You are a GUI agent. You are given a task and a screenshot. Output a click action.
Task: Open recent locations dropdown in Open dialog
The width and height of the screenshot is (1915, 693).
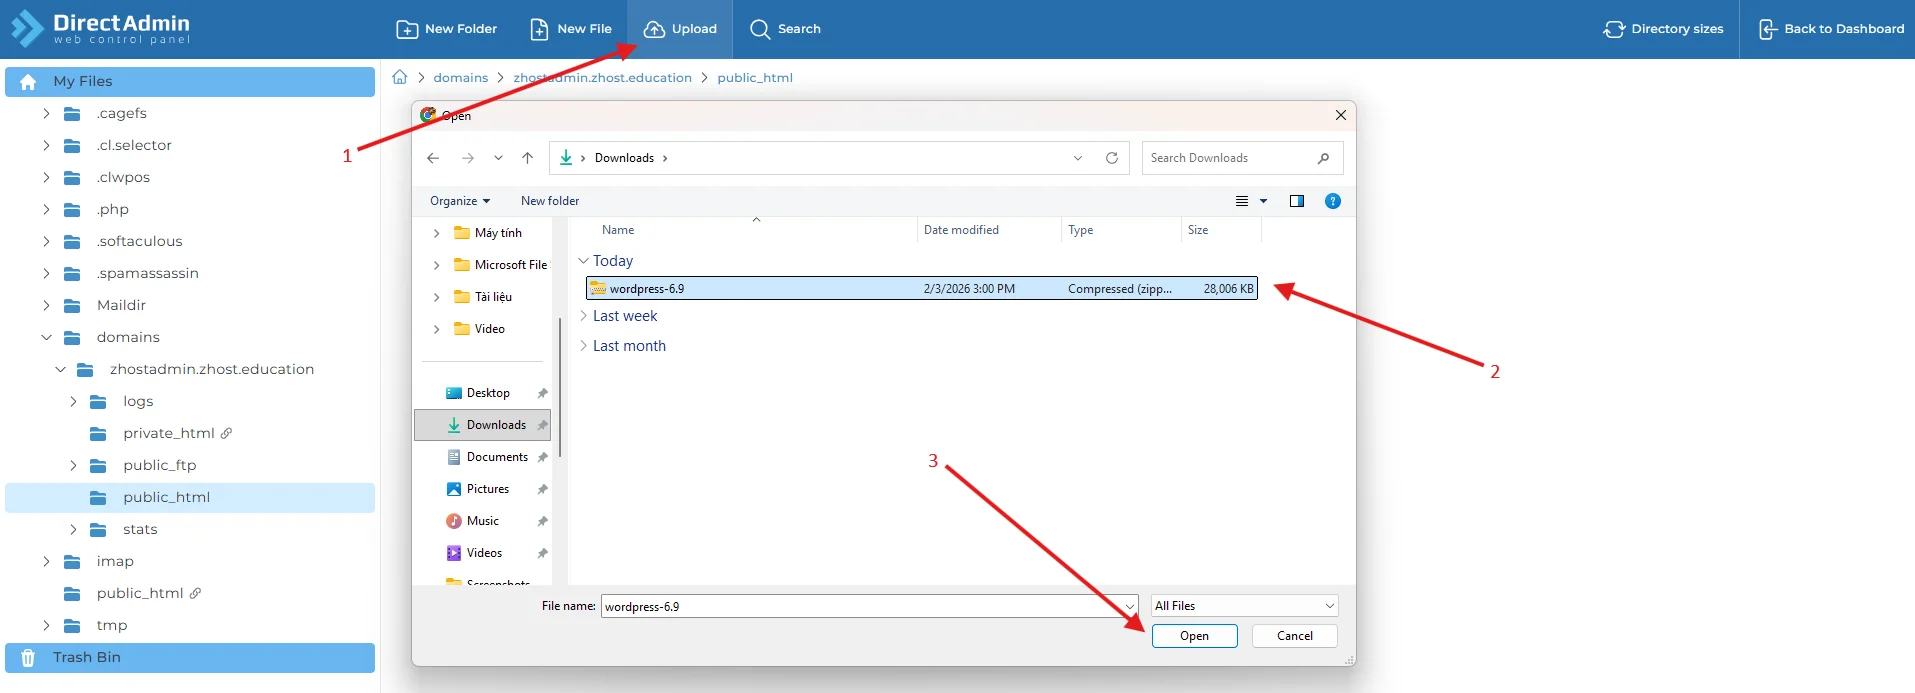(498, 158)
